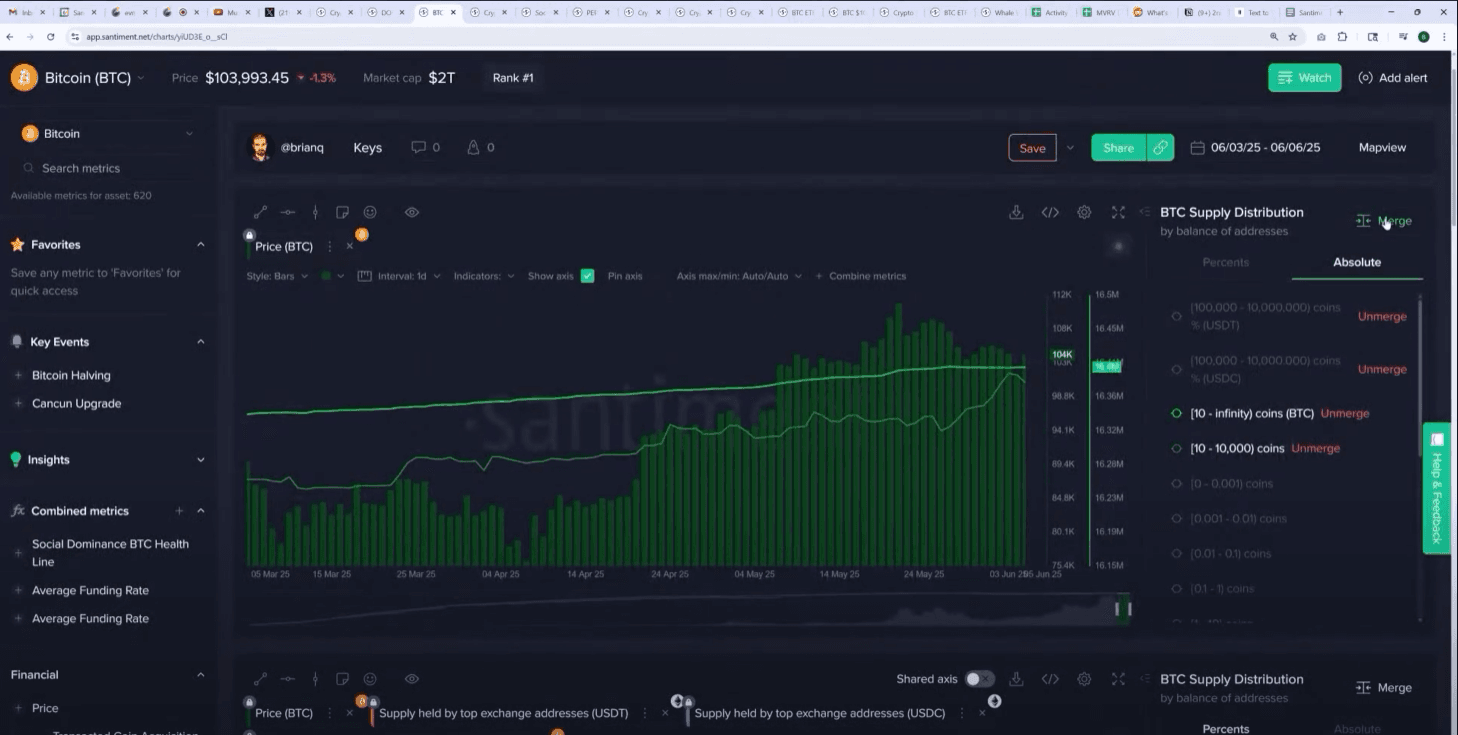Screen dimensions: 1458x735
Task: Open chart settings gear icon
Action: 1084,212
